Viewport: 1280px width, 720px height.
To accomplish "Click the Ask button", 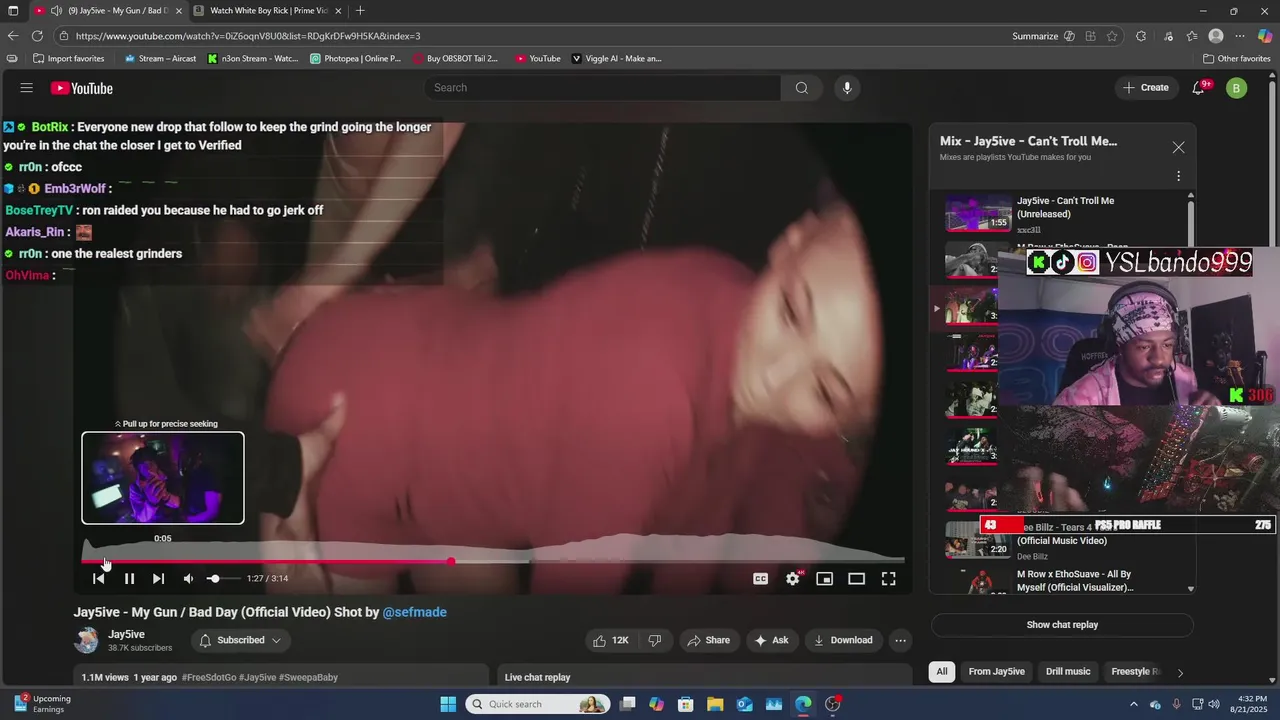I will pos(771,640).
